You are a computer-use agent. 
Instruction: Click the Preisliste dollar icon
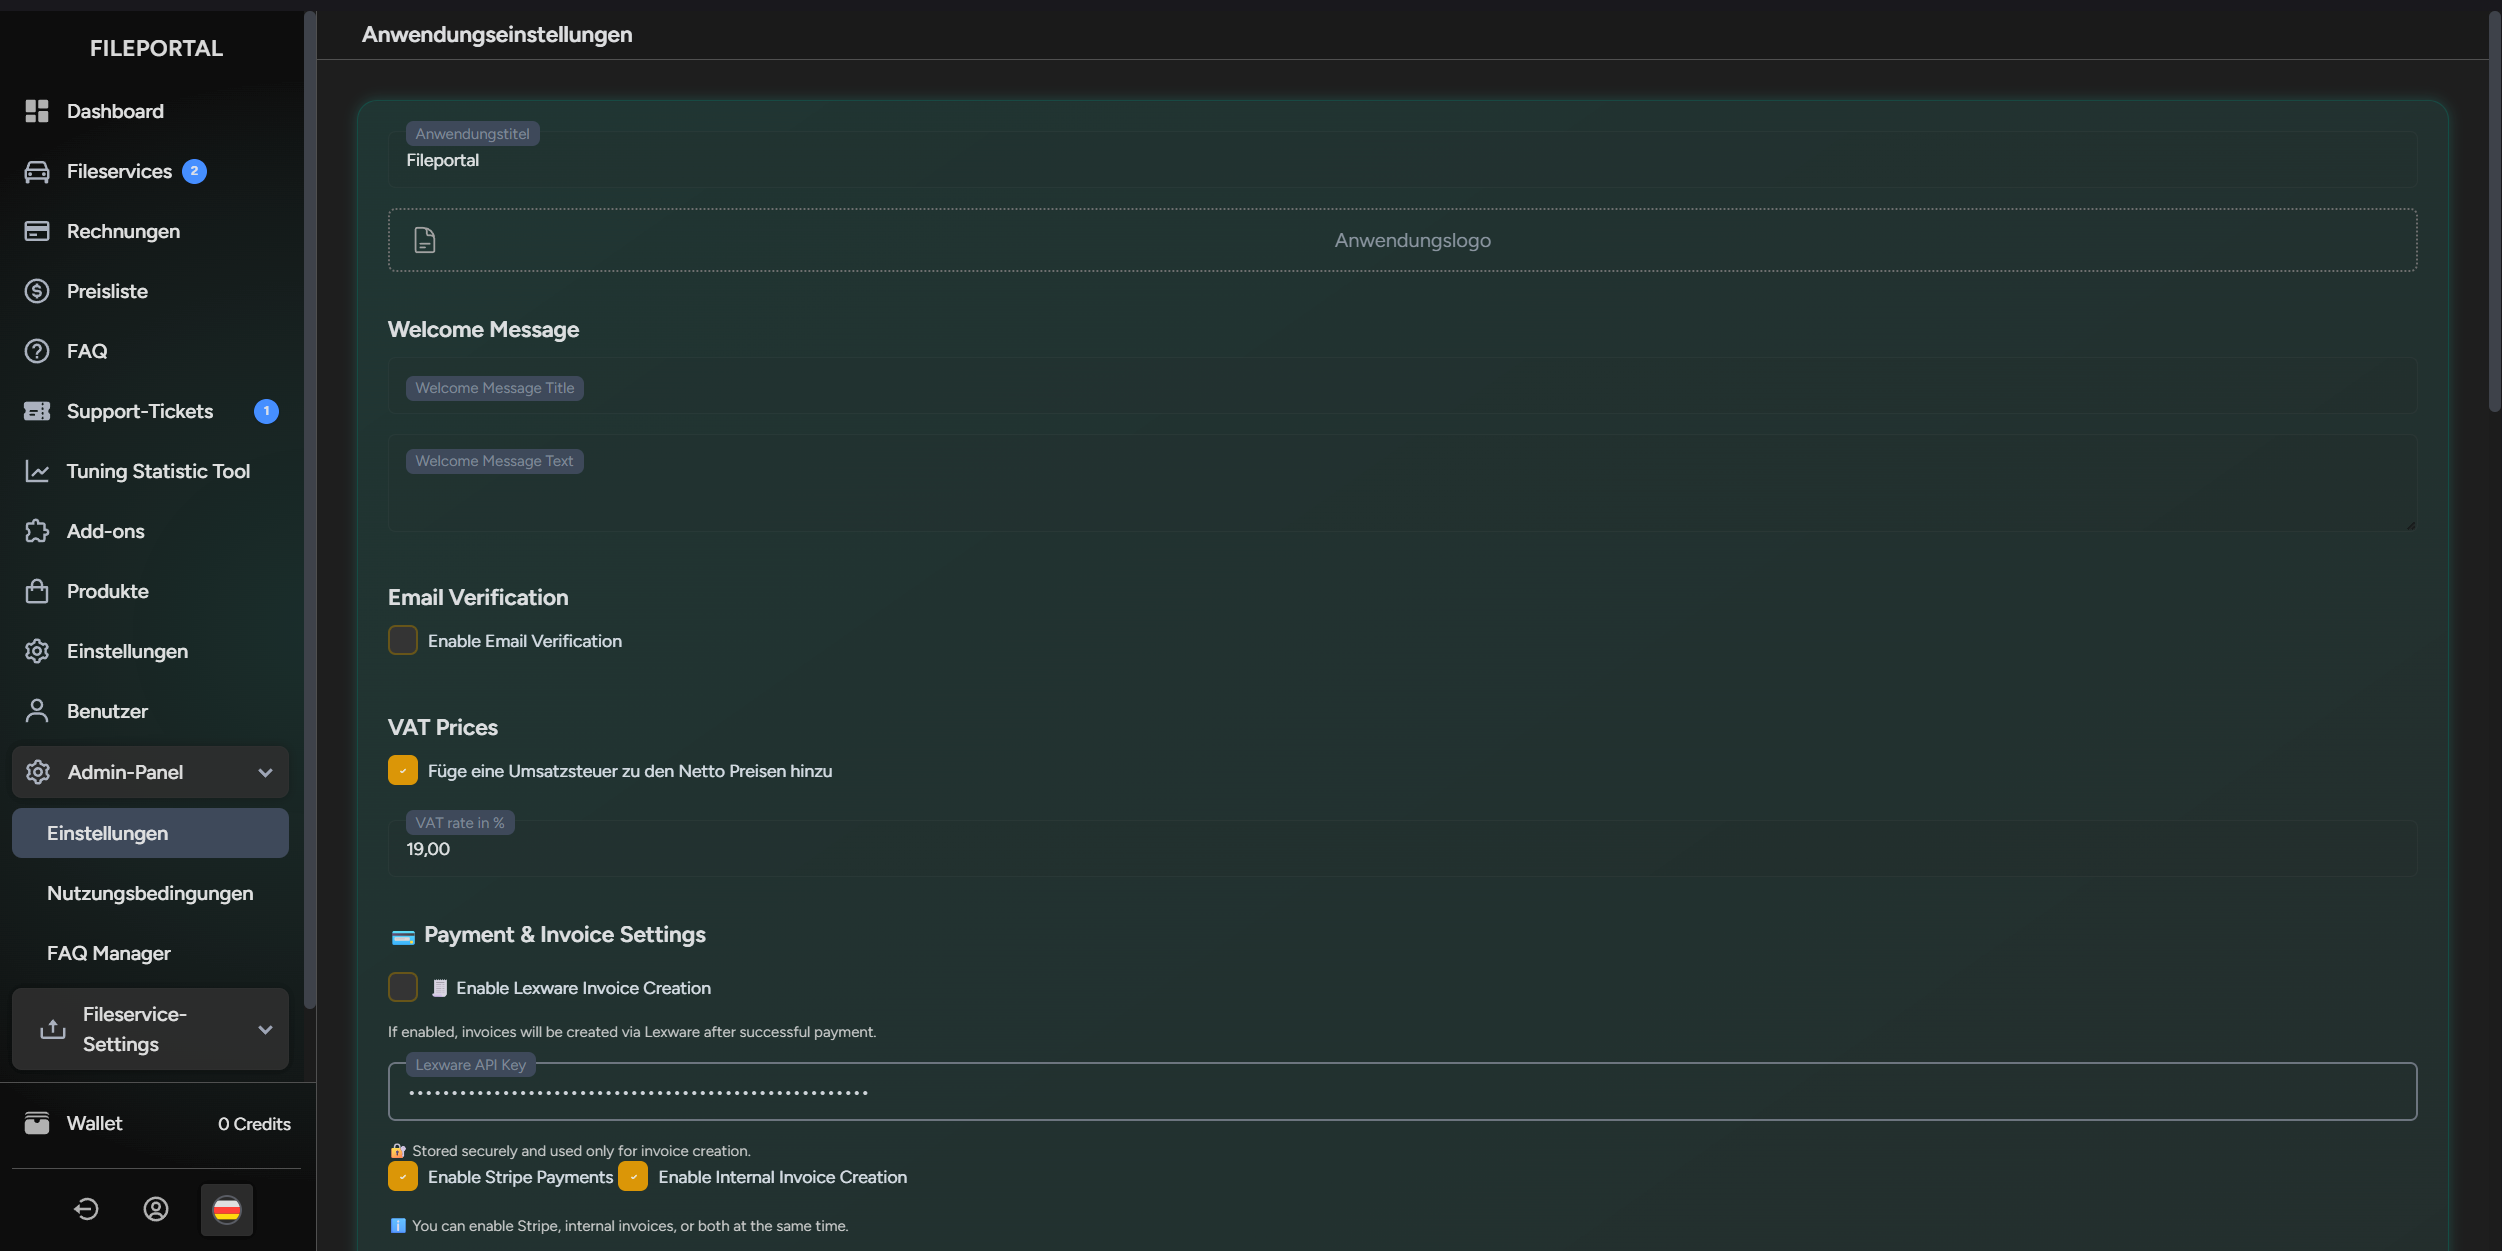pyautogui.click(x=37, y=291)
